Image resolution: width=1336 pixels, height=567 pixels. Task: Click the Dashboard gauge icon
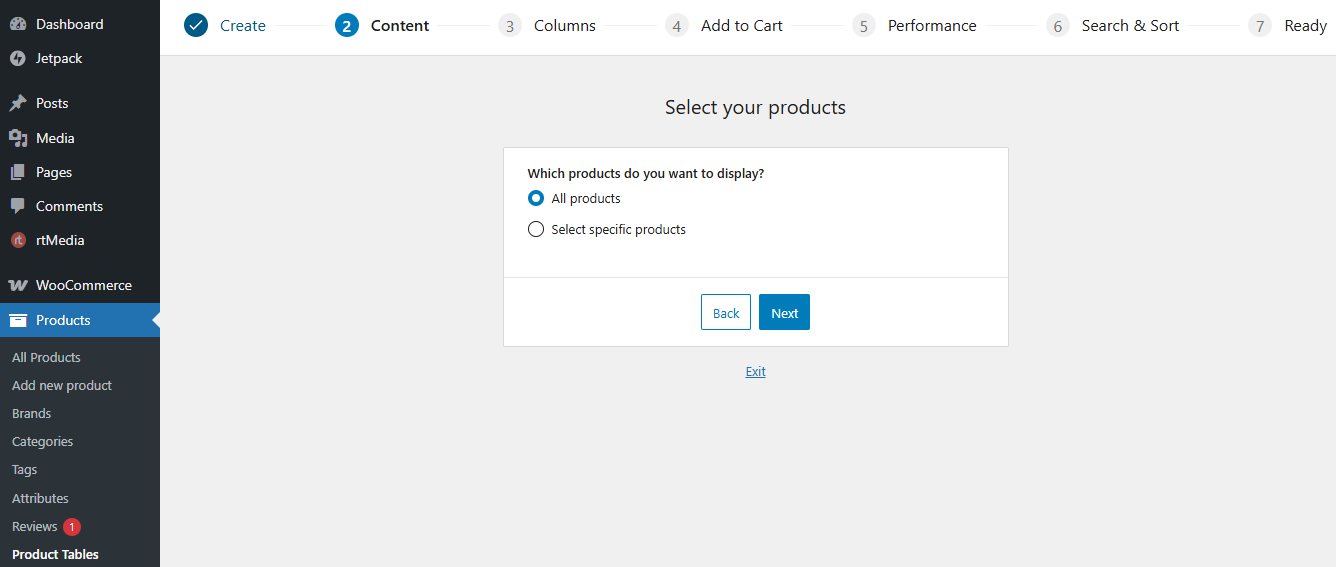click(x=18, y=24)
